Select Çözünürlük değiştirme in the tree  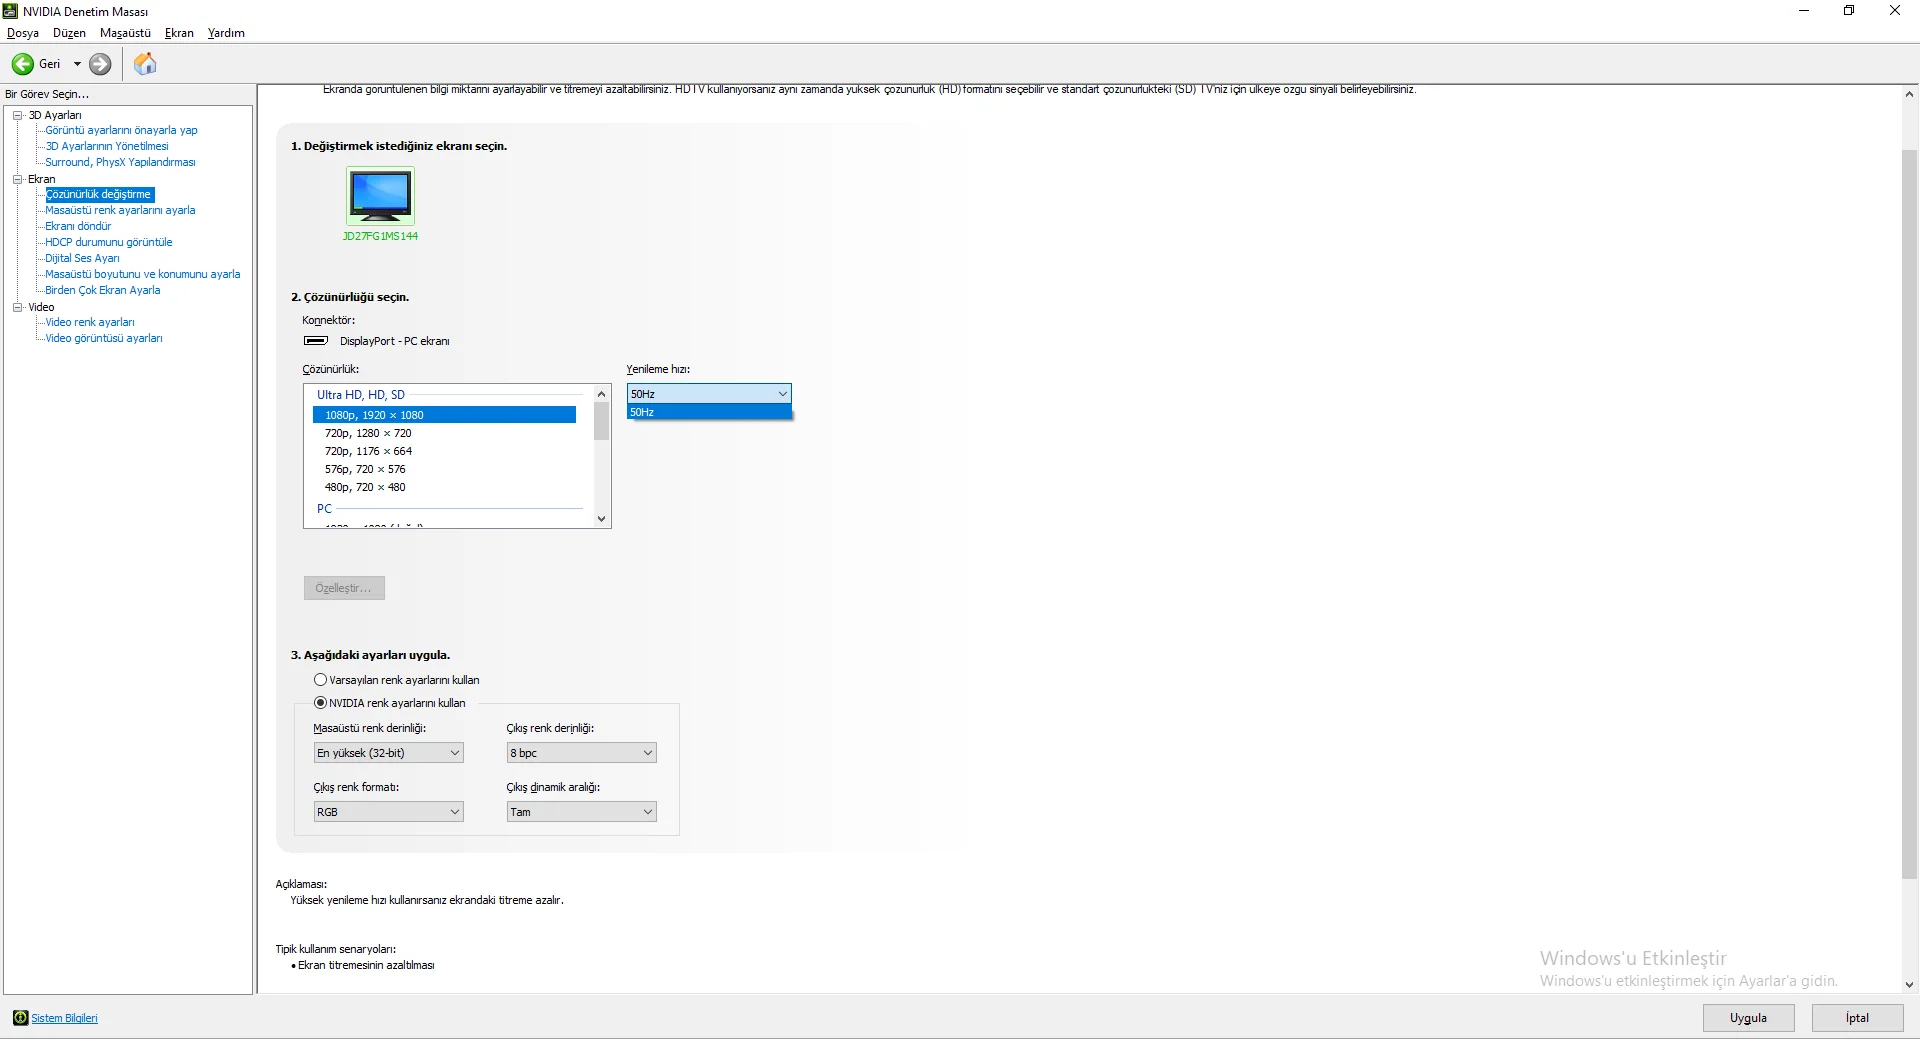pyautogui.click(x=99, y=194)
